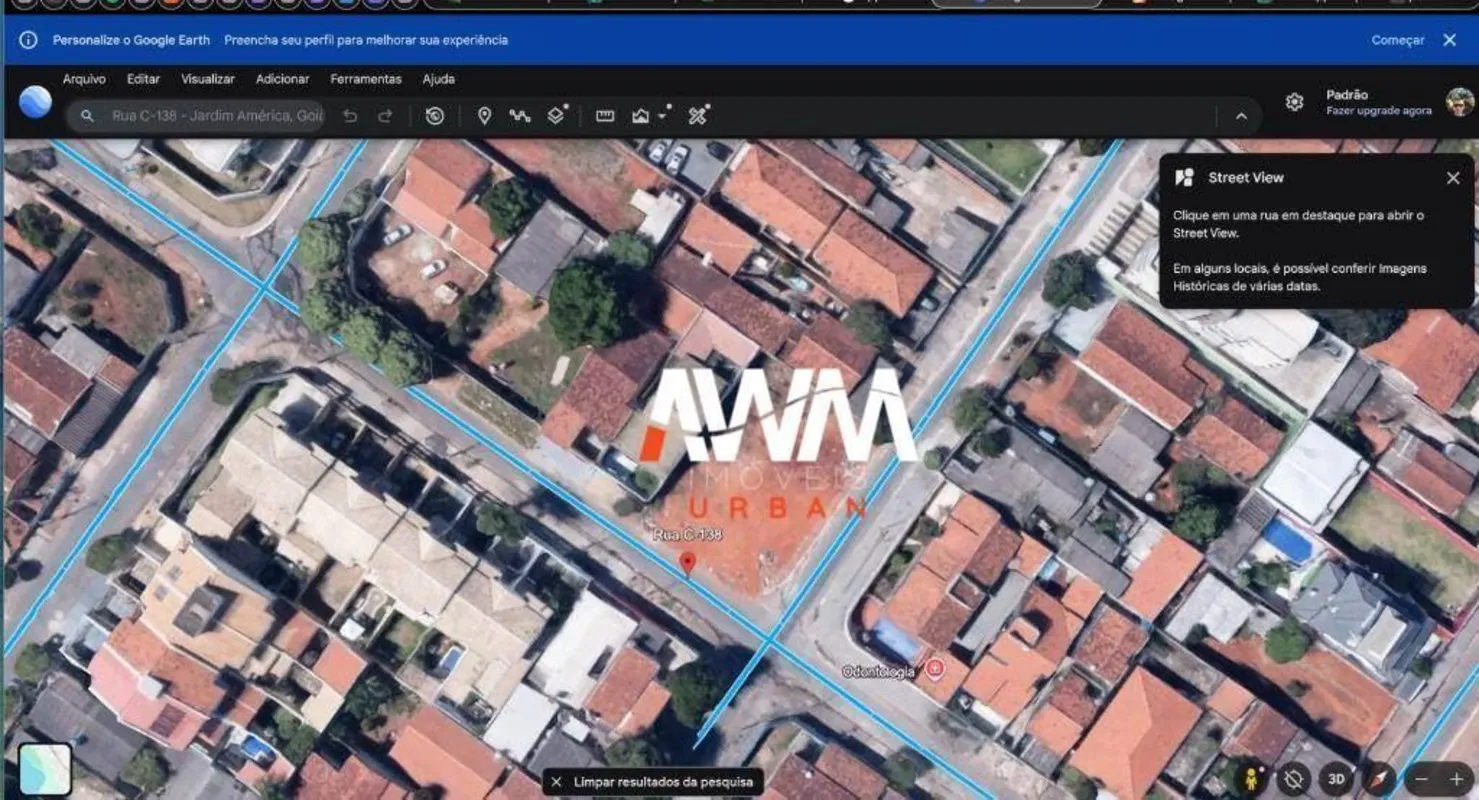1479x800 pixels.
Task: Select the ruler measure tool
Action: pos(605,116)
